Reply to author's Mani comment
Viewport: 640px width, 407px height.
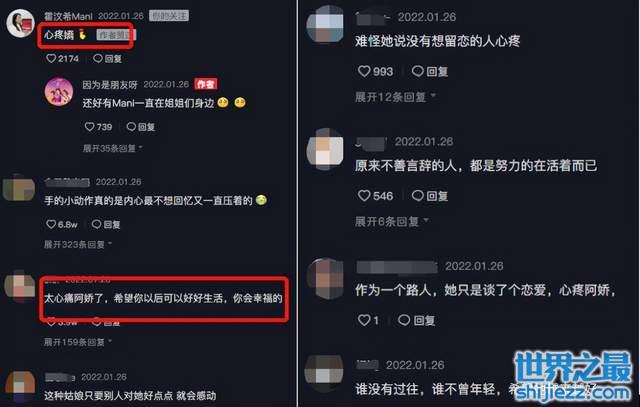tap(141, 127)
